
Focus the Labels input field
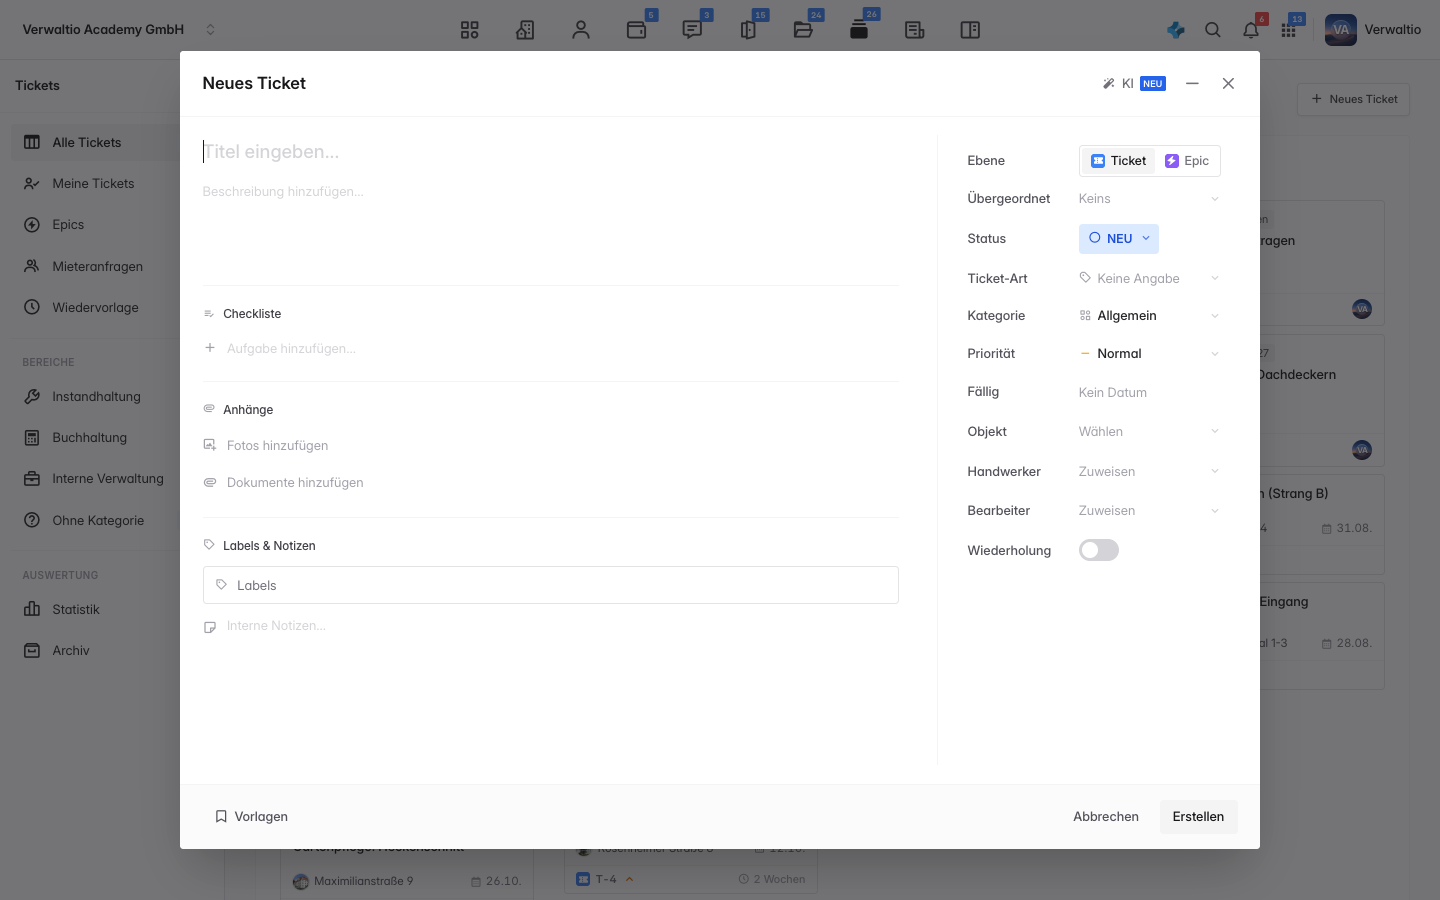click(x=551, y=585)
